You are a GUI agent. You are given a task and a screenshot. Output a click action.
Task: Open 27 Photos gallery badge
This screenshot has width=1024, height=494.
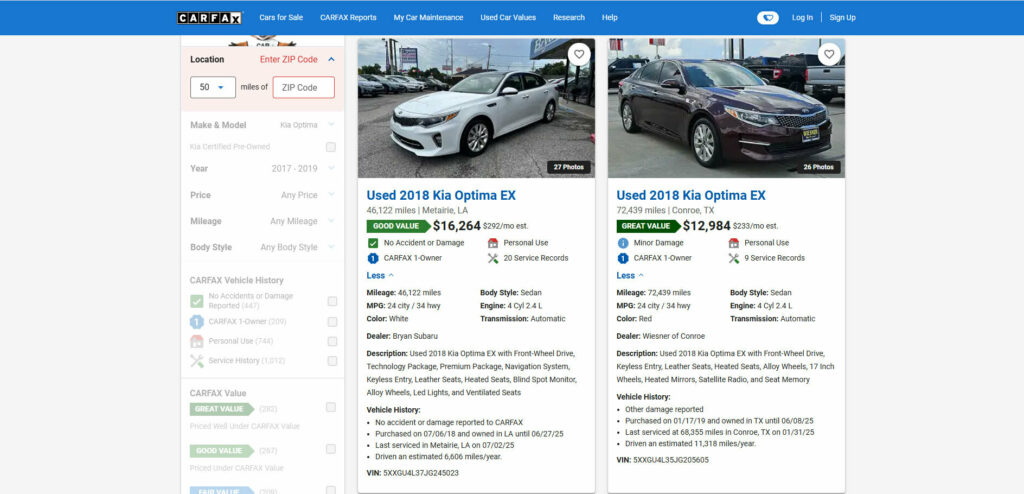569,167
